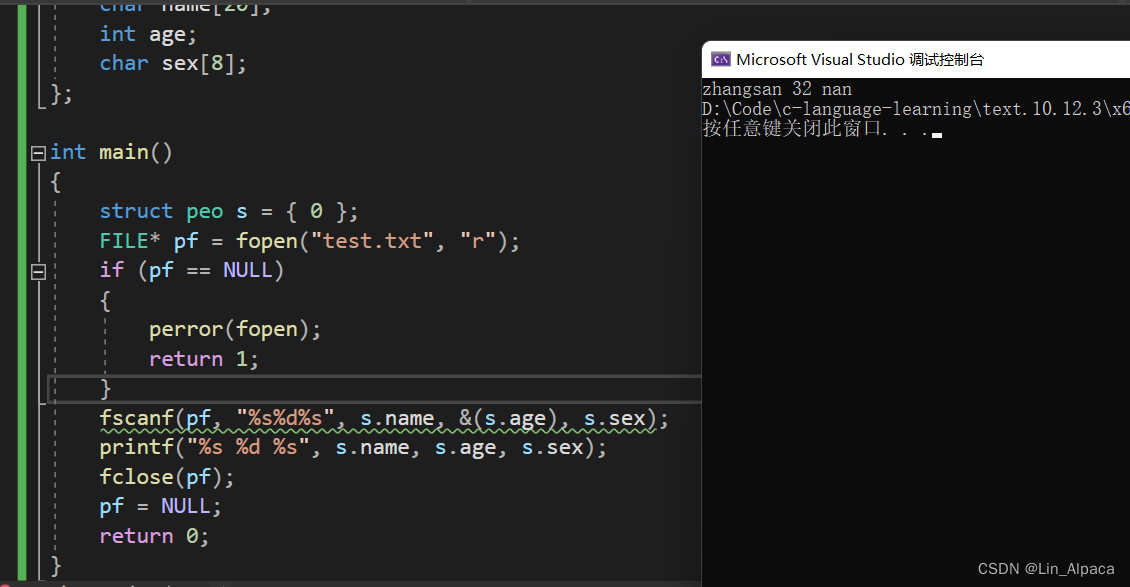
Task: Click the console output zhangsan 32 nan
Action: tap(777, 89)
